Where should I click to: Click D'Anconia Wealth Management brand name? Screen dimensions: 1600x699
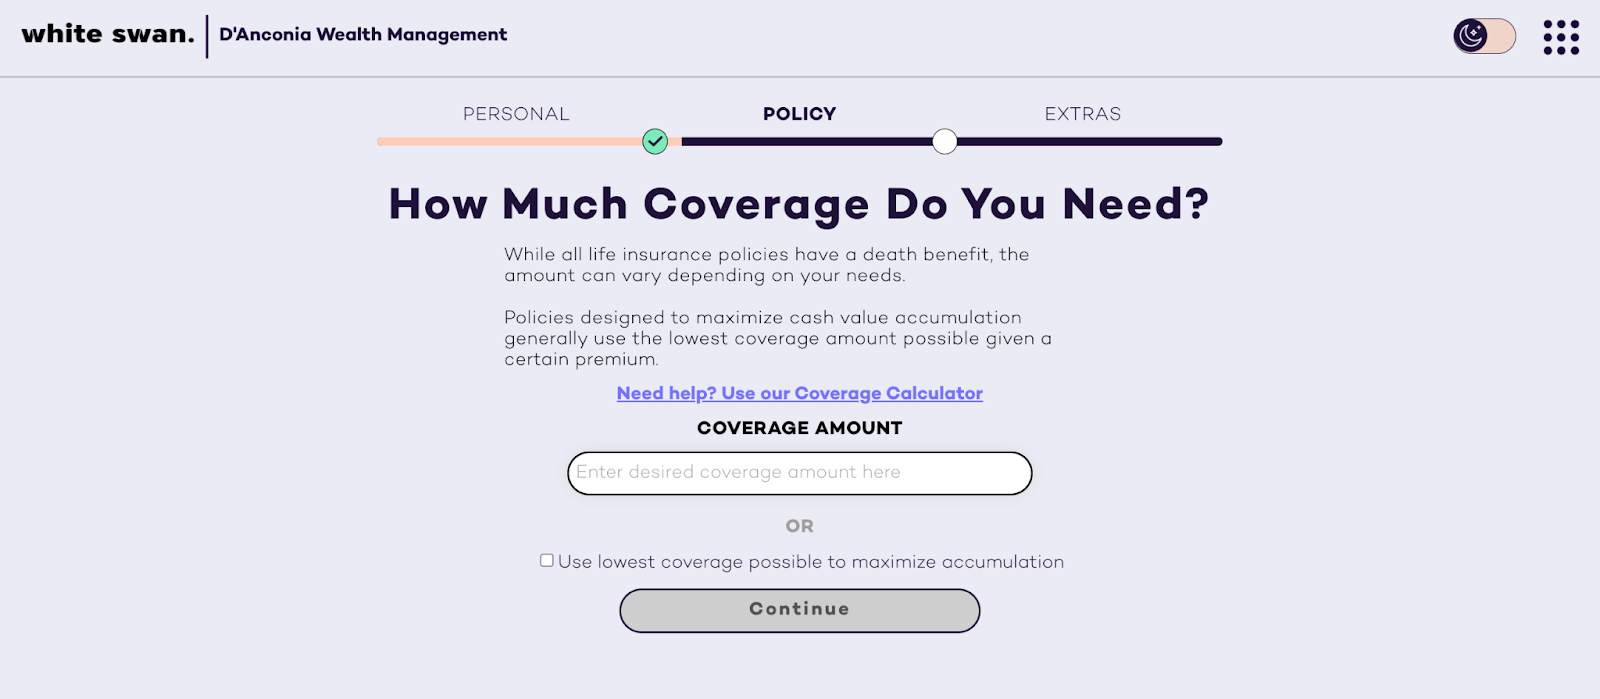coord(363,35)
